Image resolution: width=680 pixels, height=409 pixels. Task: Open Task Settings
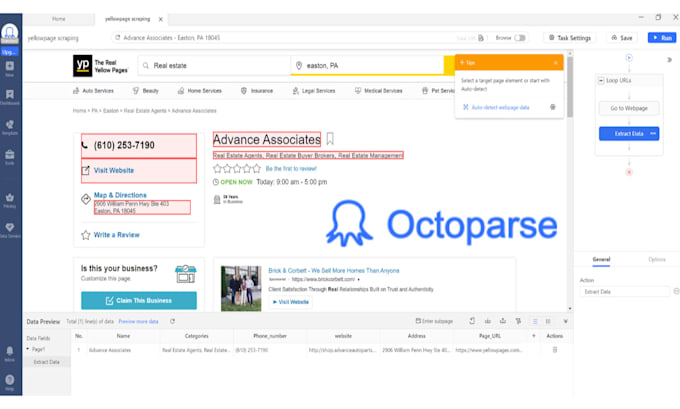[570, 38]
